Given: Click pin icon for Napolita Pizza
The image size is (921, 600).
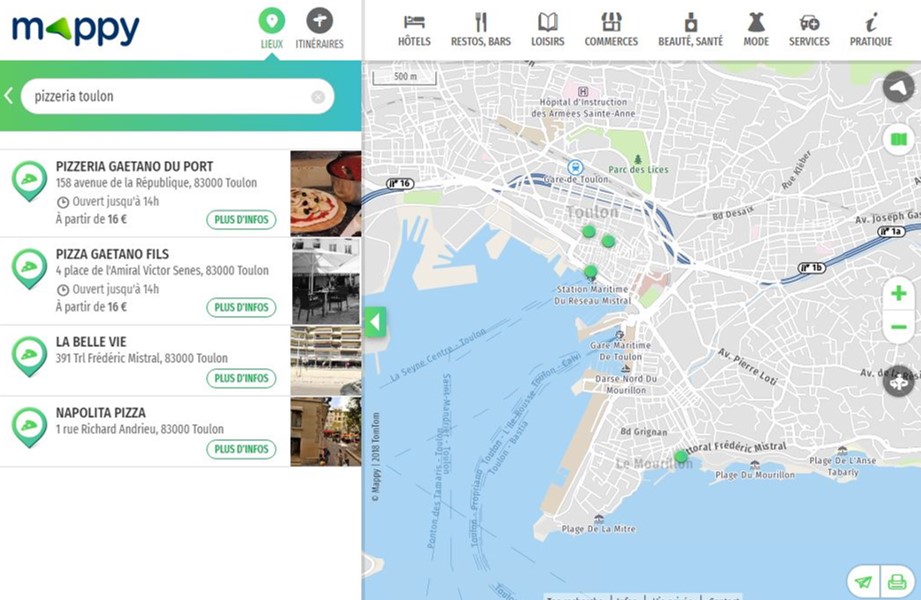Looking at the screenshot, I should coord(29,427).
